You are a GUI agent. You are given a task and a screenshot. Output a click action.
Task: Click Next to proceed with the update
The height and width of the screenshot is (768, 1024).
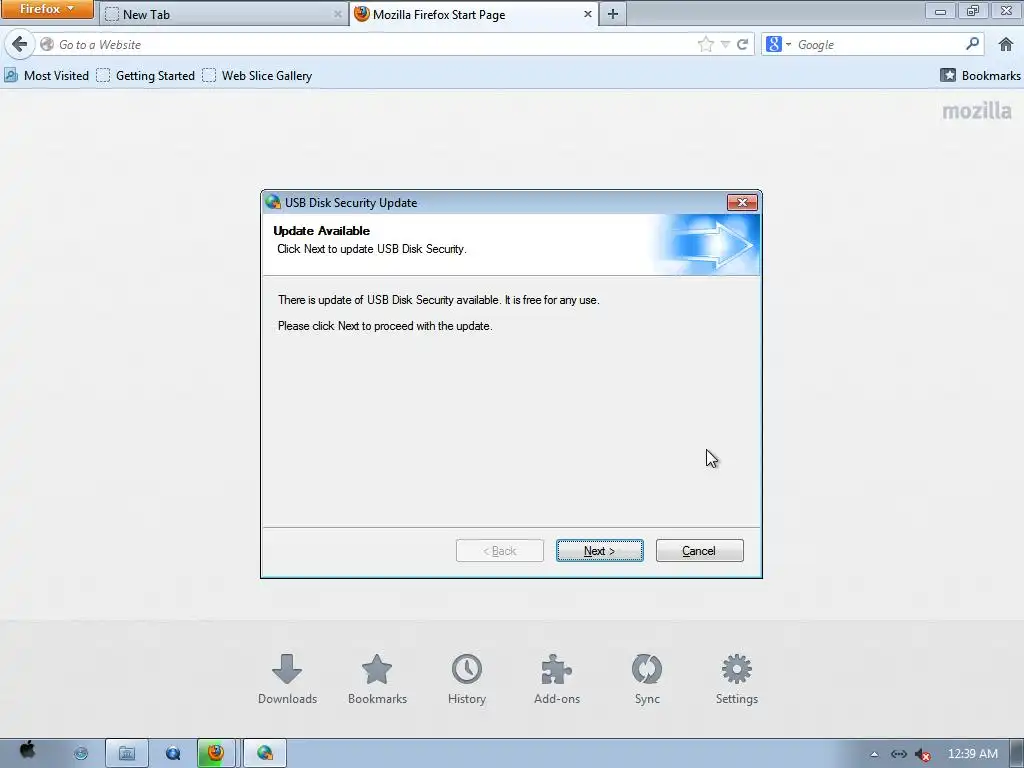click(600, 551)
